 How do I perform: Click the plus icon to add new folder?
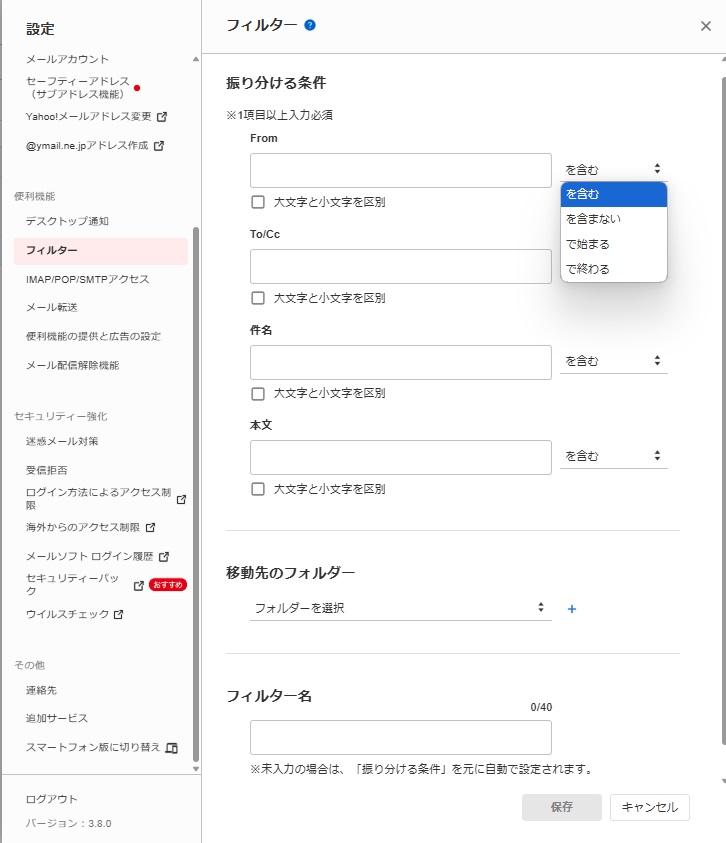click(x=572, y=608)
